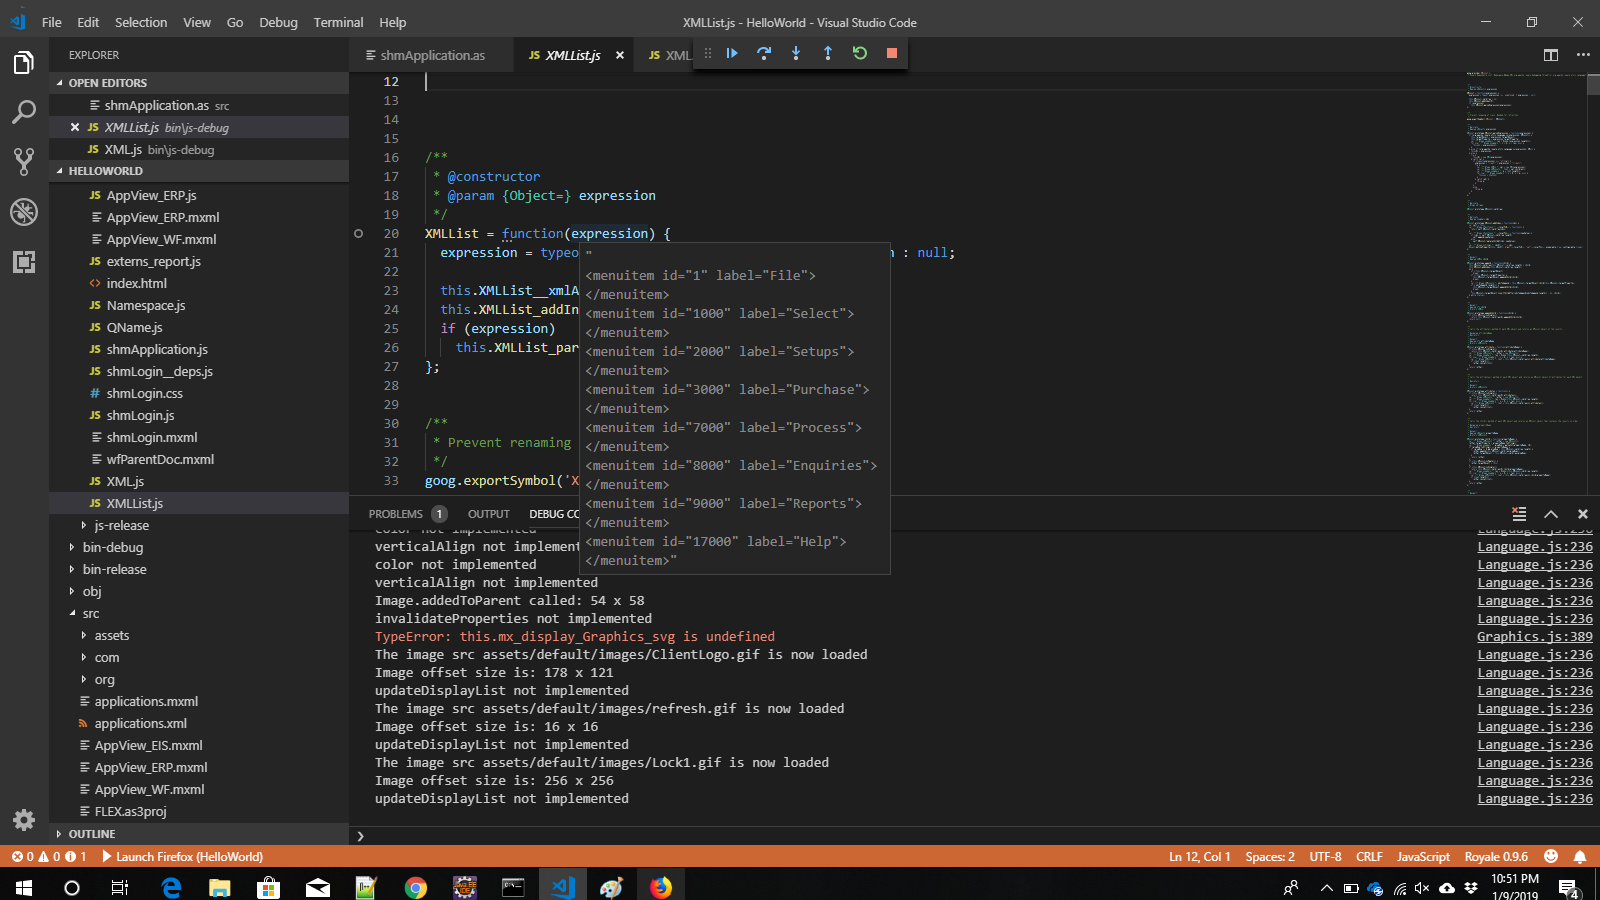Image resolution: width=1600 pixels, height=900 pixels.
Task: Stop the debugger with the red square
Action: [891, 54]
